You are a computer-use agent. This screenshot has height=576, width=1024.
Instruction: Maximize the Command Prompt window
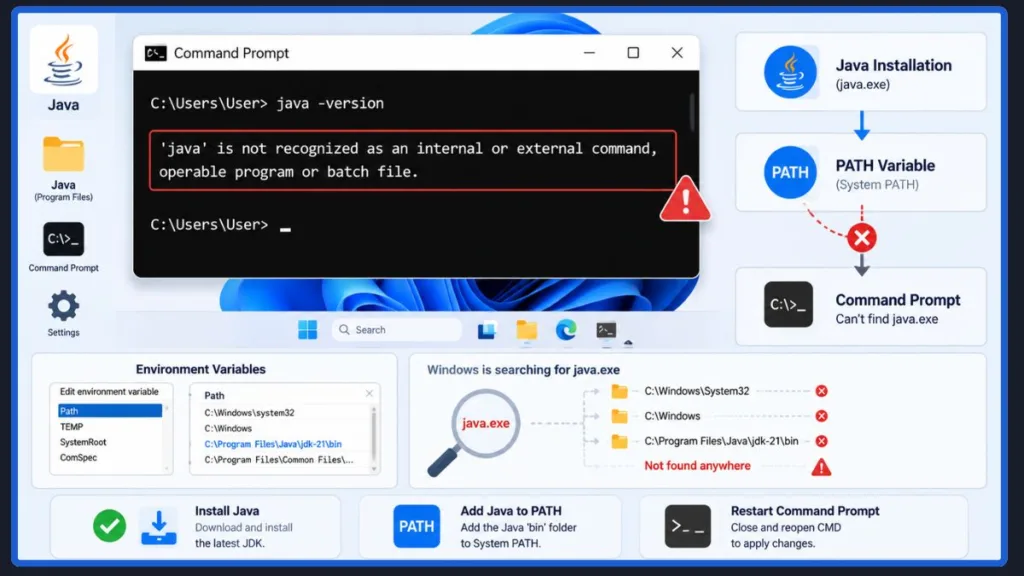tap(633, 53)
